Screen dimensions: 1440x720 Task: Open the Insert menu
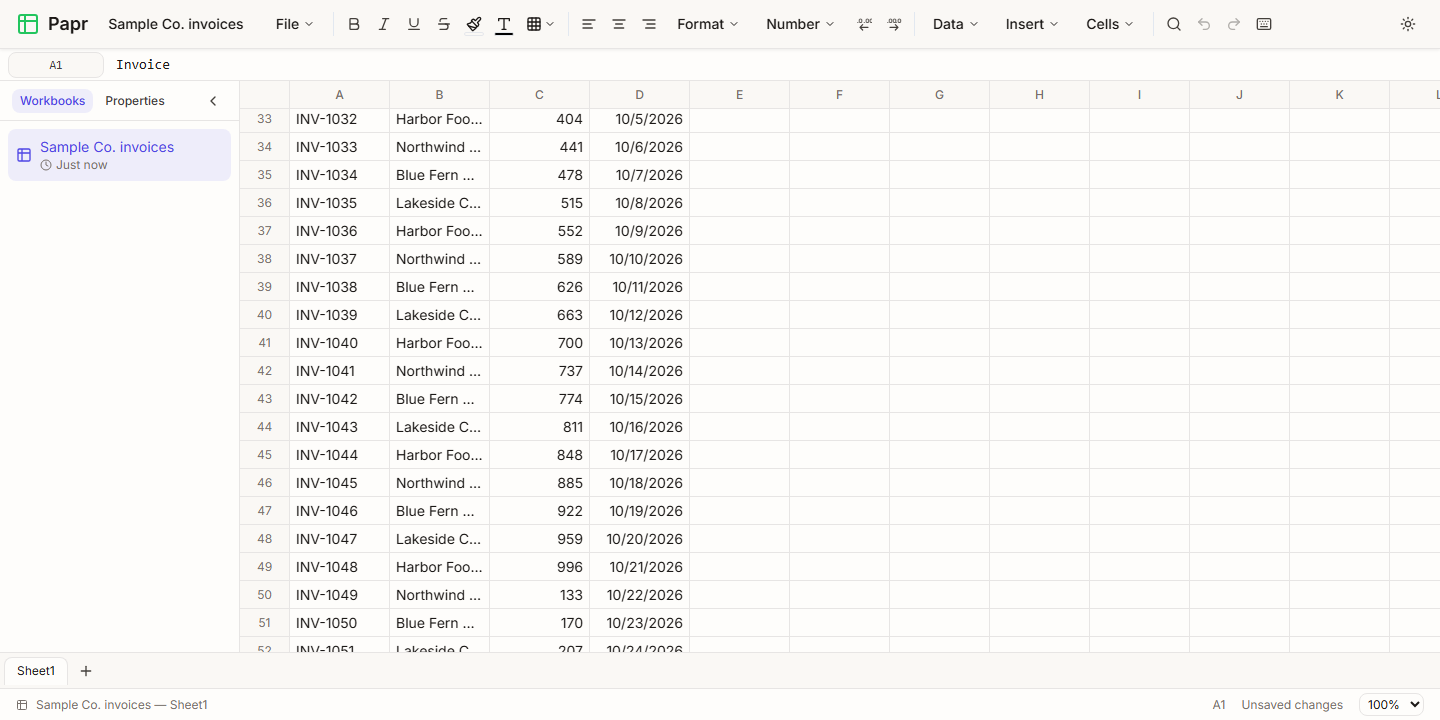pos(1032,24)
